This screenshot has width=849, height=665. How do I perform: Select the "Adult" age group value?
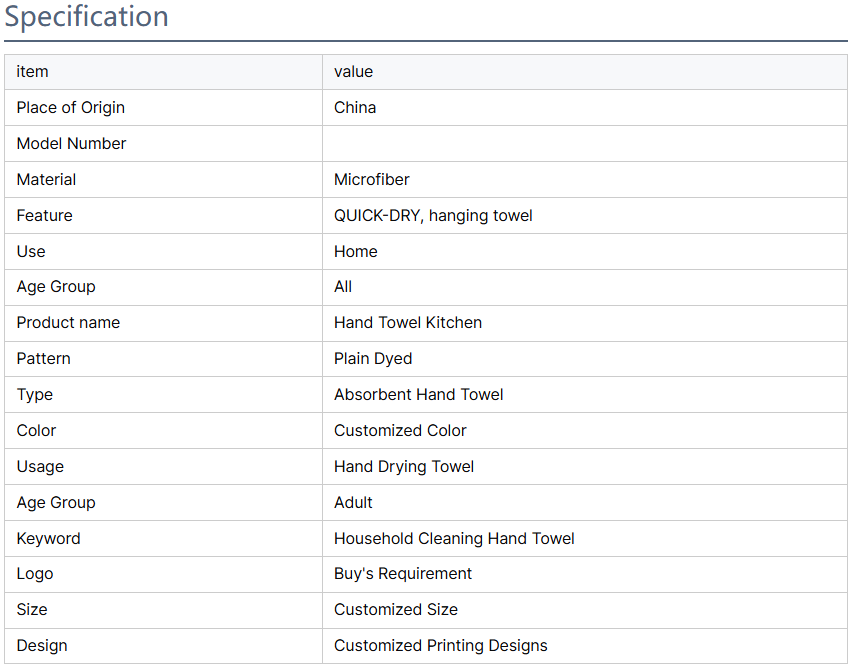(353, 503)
